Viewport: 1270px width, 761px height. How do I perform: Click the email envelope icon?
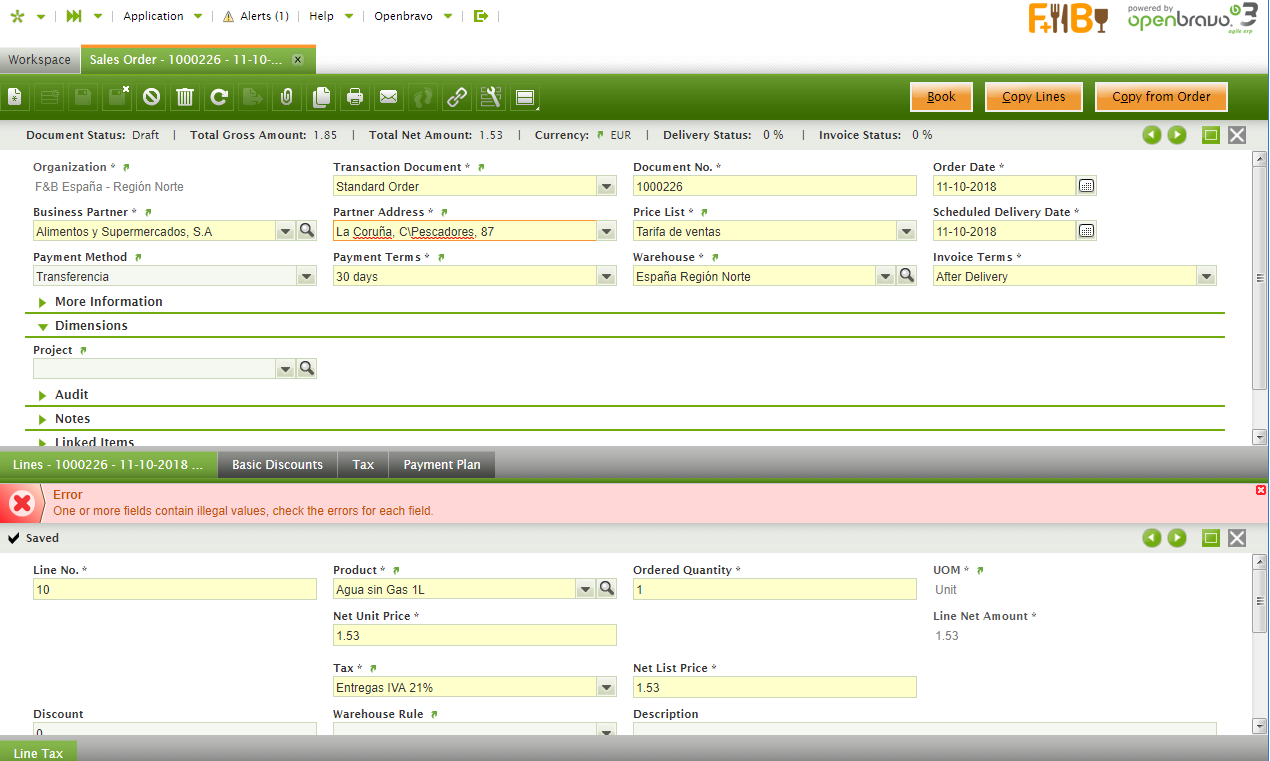(389, 97)
